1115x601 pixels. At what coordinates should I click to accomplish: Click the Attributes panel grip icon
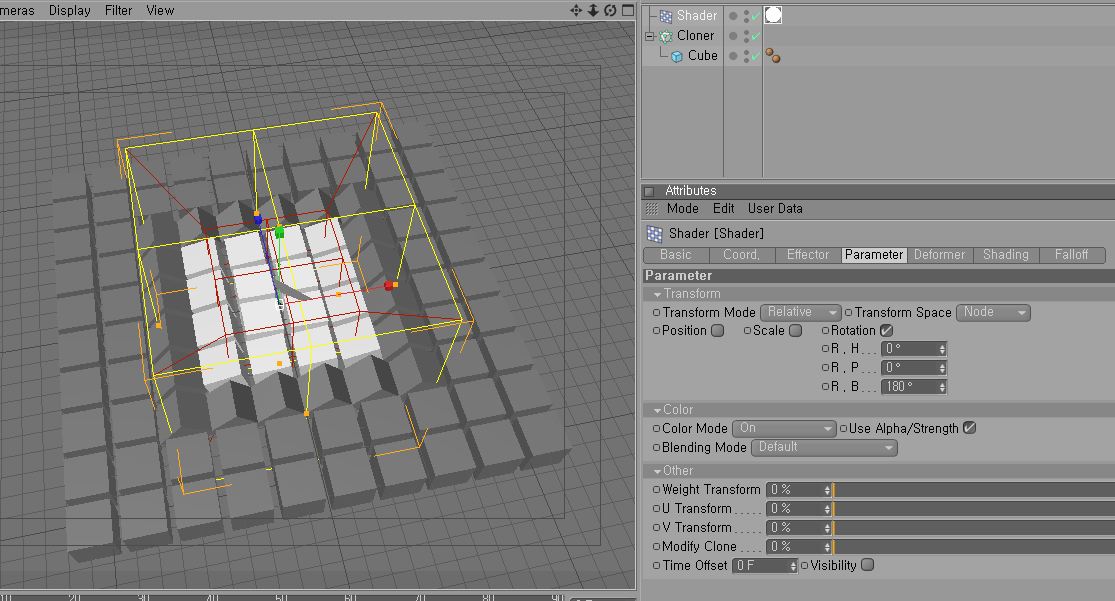point(652,209)
